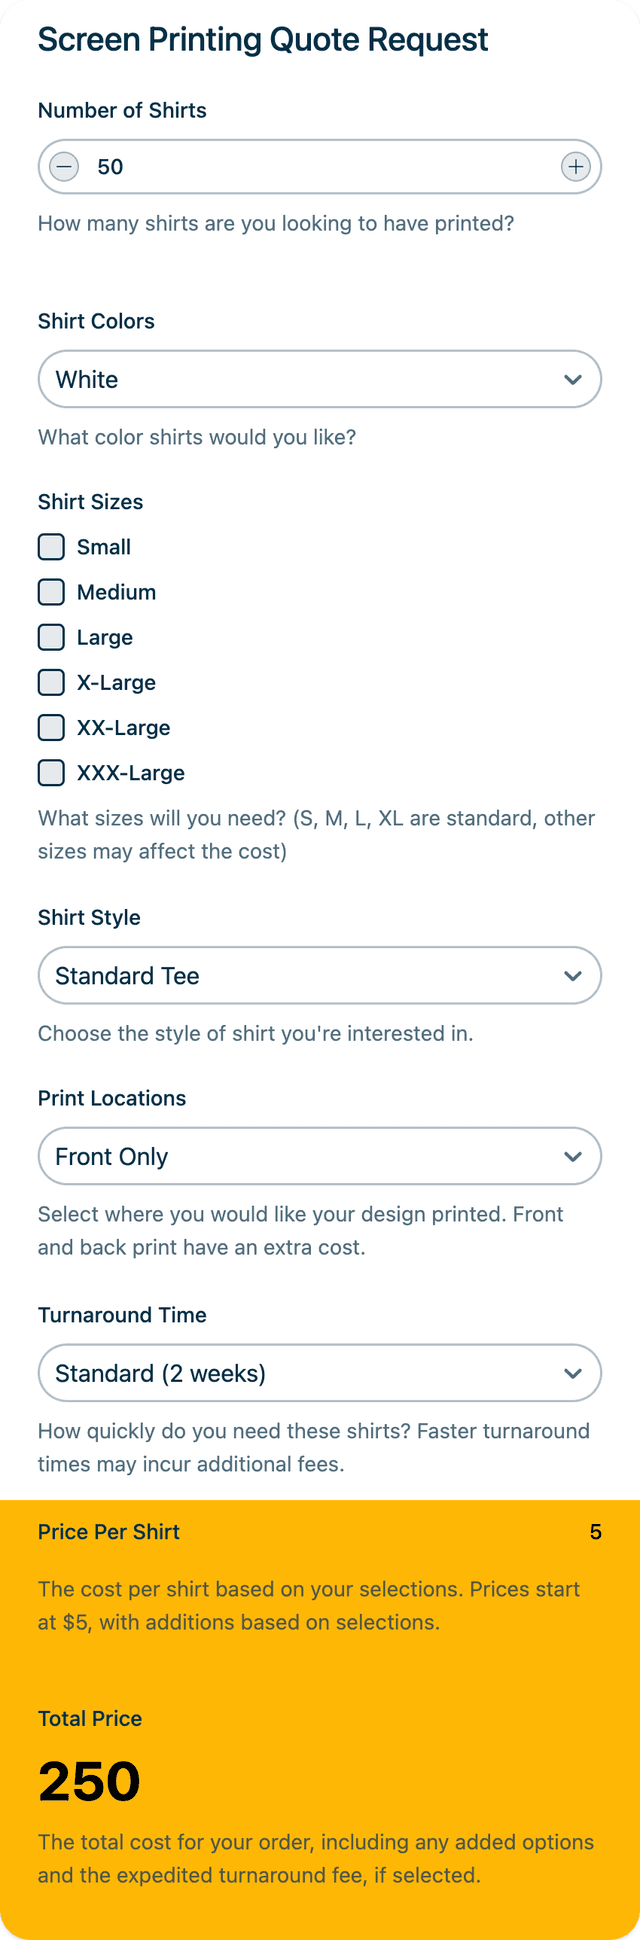The image size is (640, 1940).
Task: Expand the Shirt Style dropdown showing Standard Tee
Action: click(320, 975)
